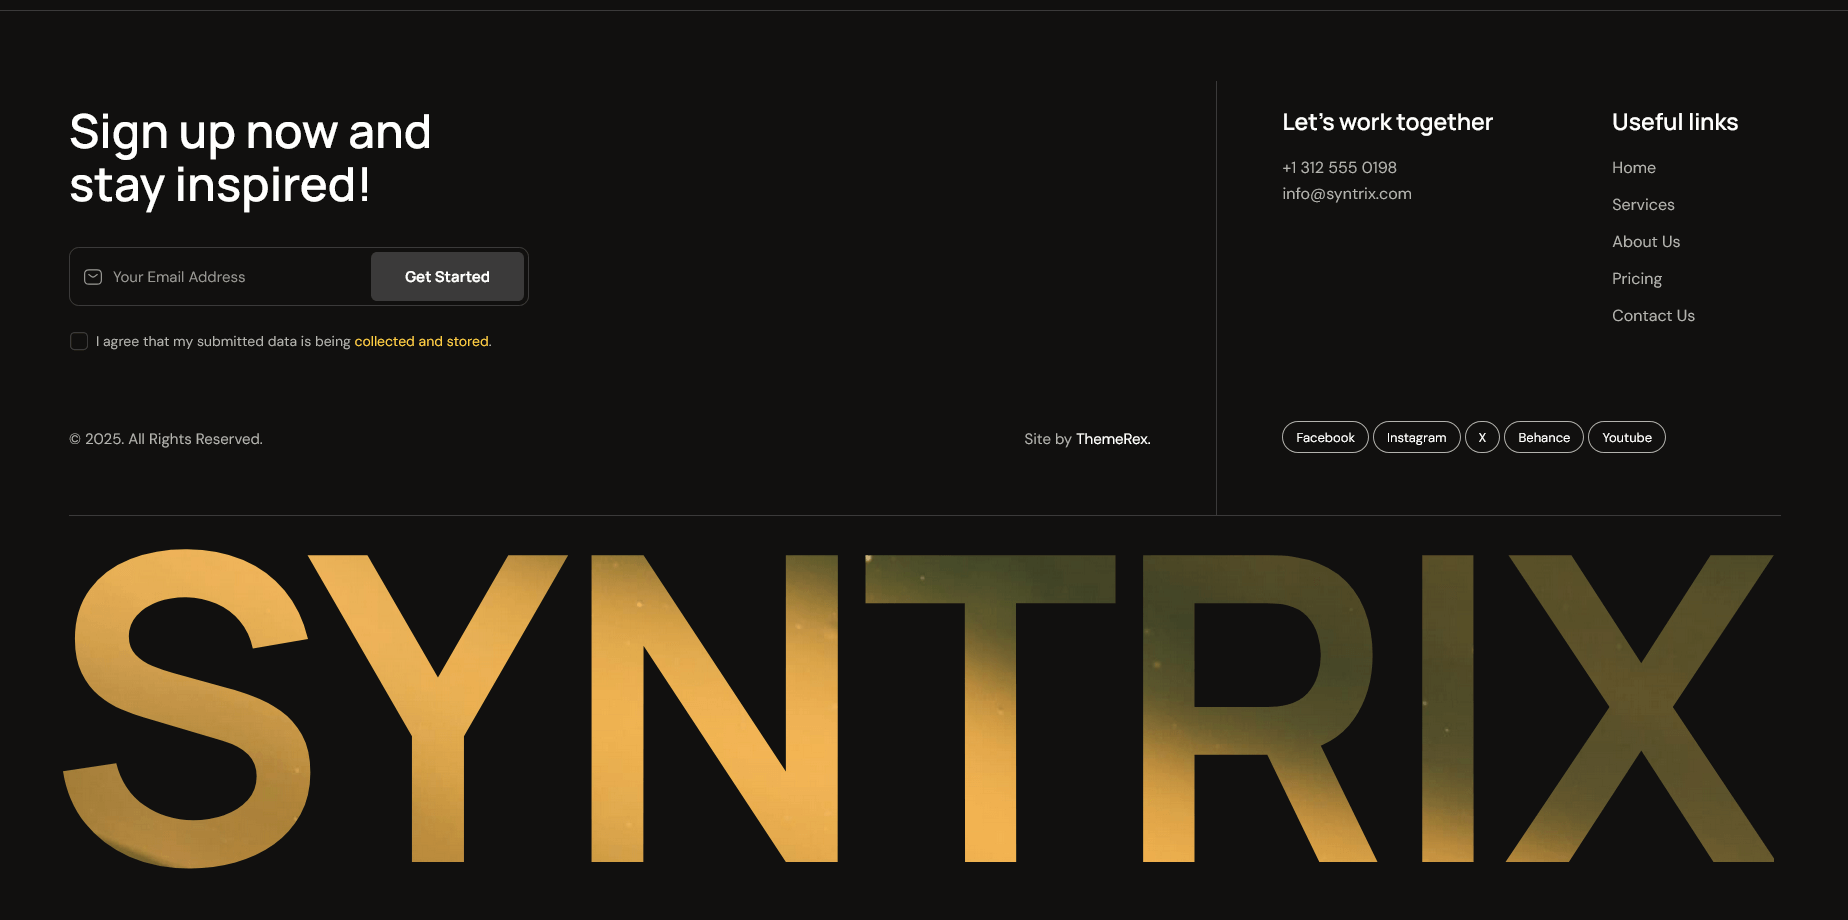
Task: Click the 'Let's work together' heading
Action: 1387,123
